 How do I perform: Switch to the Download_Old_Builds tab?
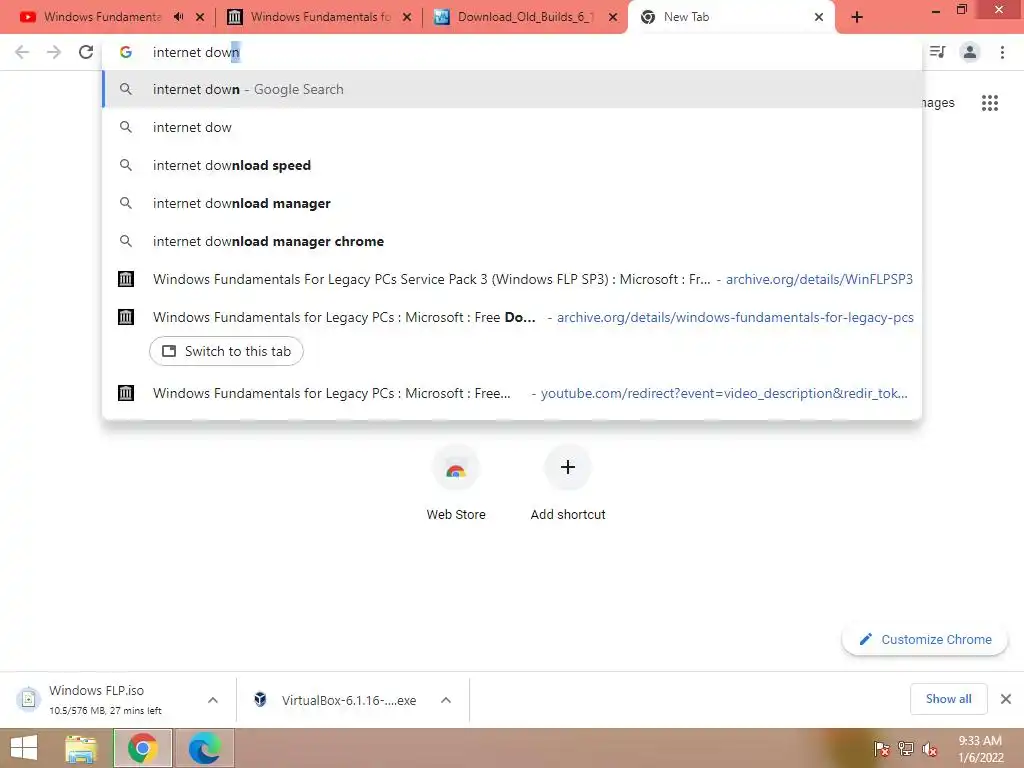pyautogui.click(x=516, y=17)
